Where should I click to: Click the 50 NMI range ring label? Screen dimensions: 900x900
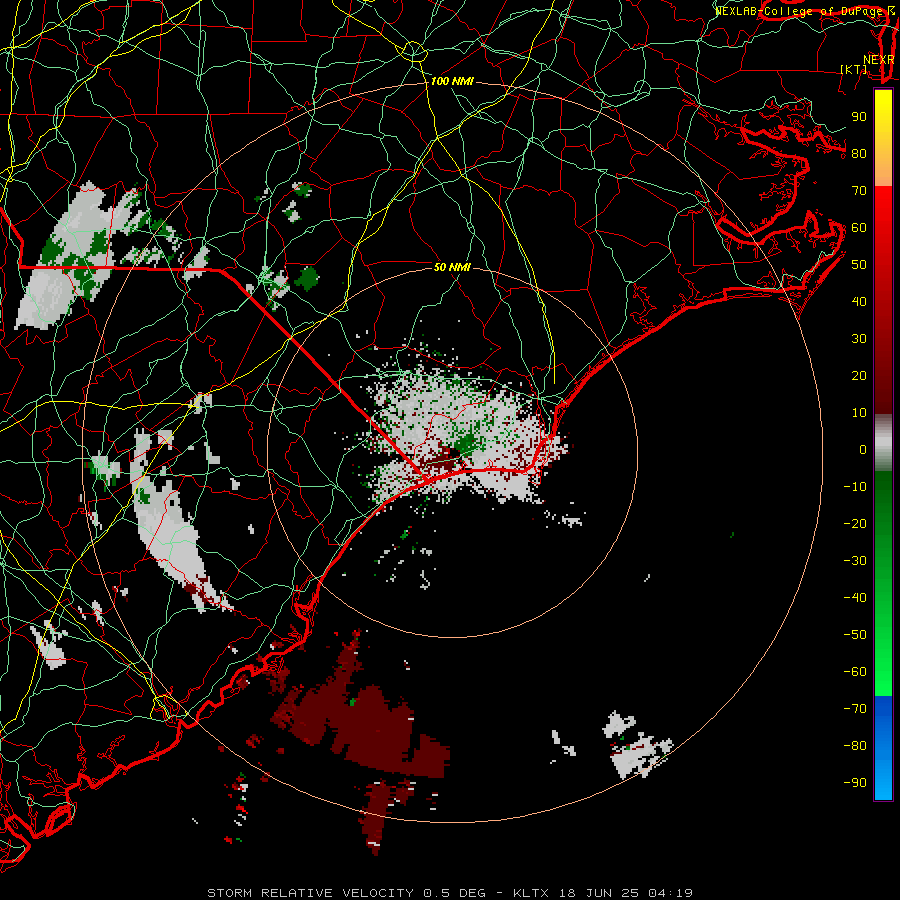452,267
